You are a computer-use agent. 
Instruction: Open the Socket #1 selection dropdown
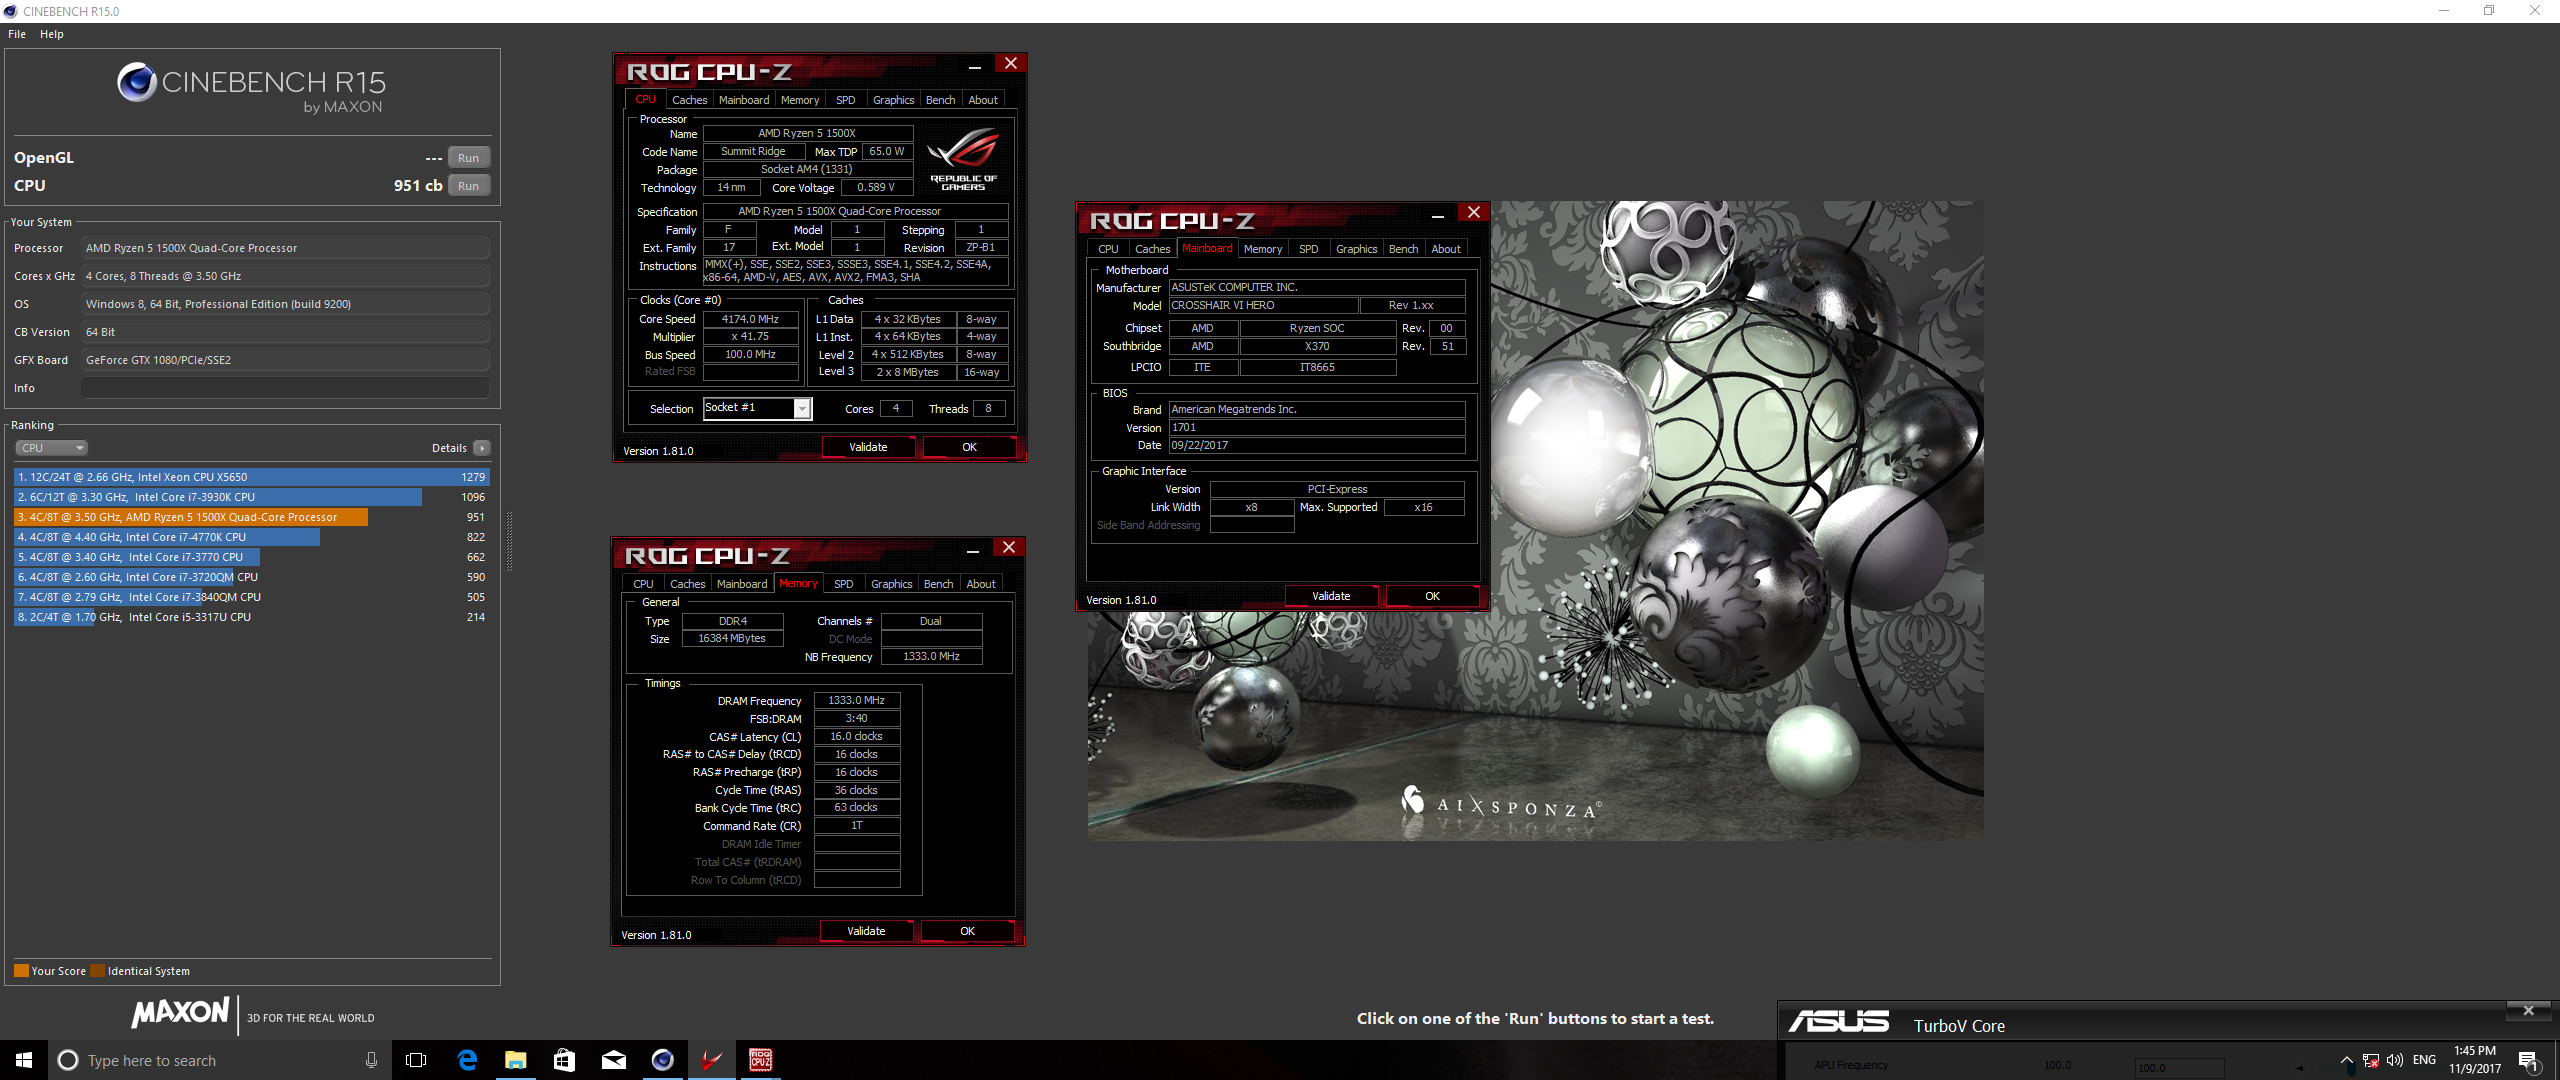tap(758, 408)
